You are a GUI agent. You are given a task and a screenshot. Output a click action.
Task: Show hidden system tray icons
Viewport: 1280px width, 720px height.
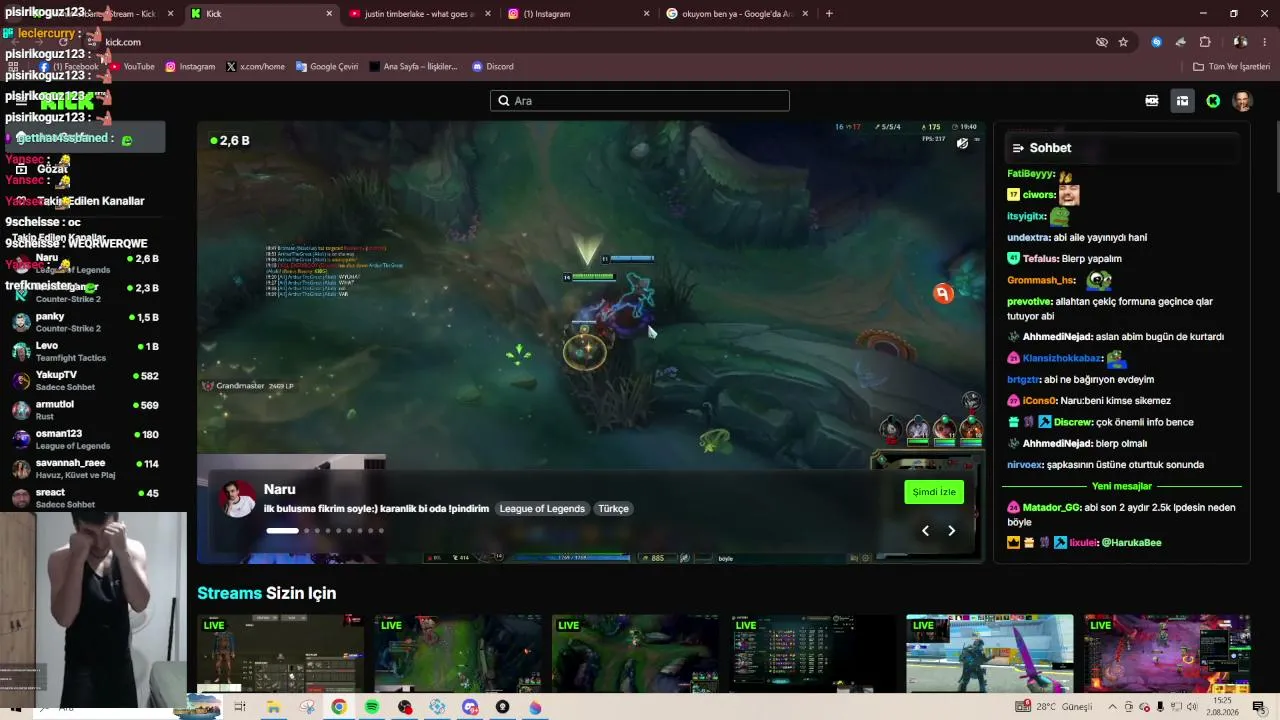coord(1112,707)
